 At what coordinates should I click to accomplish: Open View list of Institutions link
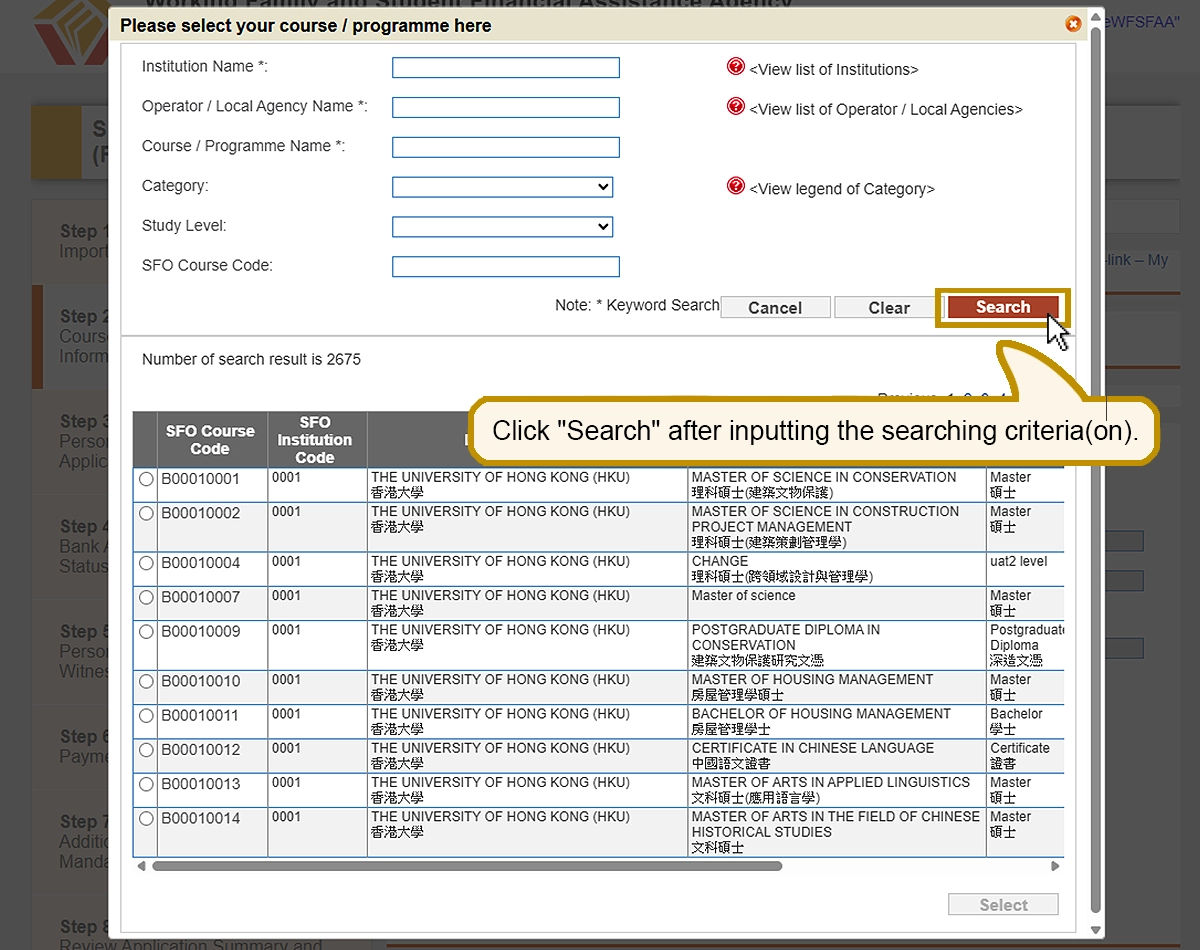[x=834, y=70]
